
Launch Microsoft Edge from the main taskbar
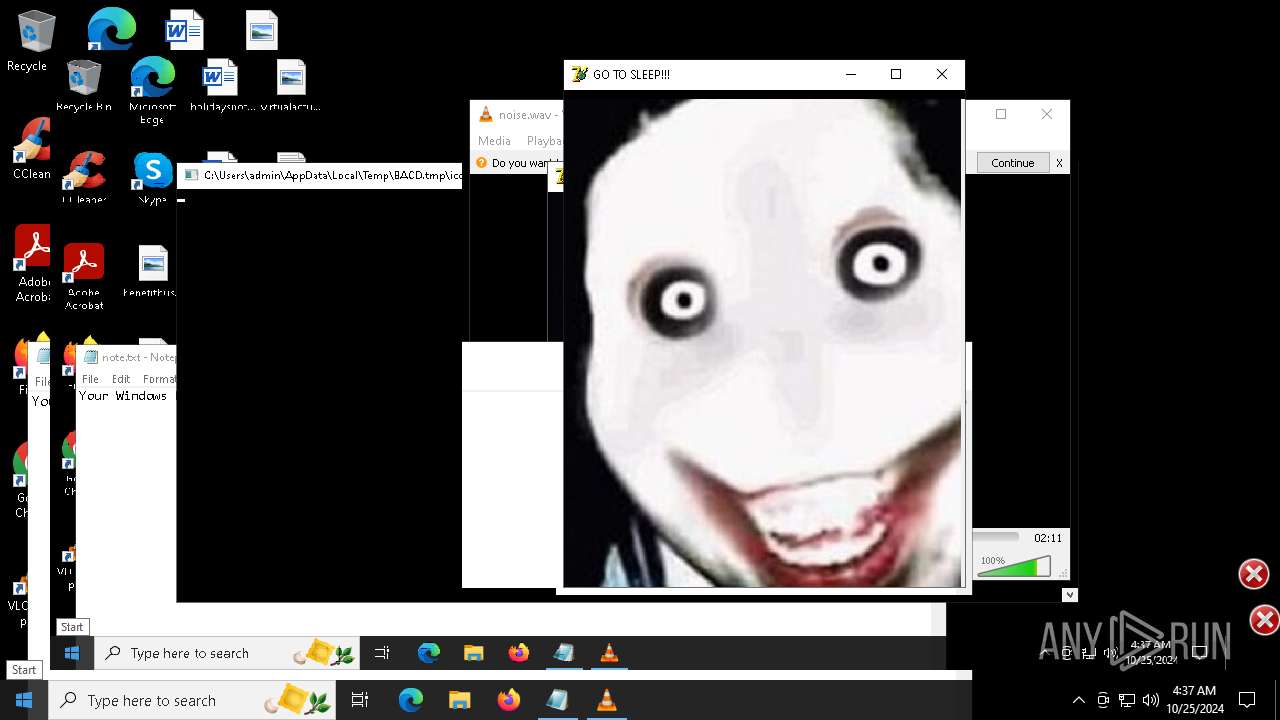411,701
